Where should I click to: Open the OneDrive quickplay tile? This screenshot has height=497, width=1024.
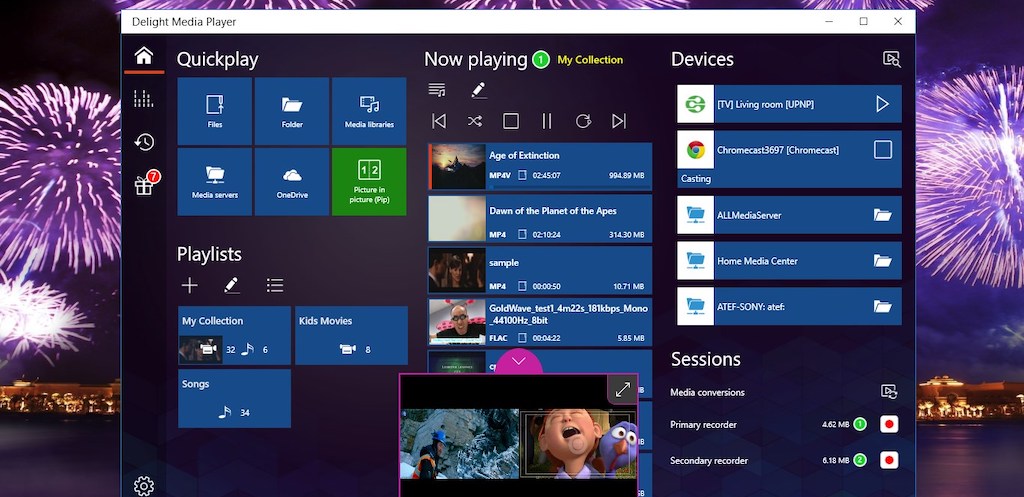(292, 181)
